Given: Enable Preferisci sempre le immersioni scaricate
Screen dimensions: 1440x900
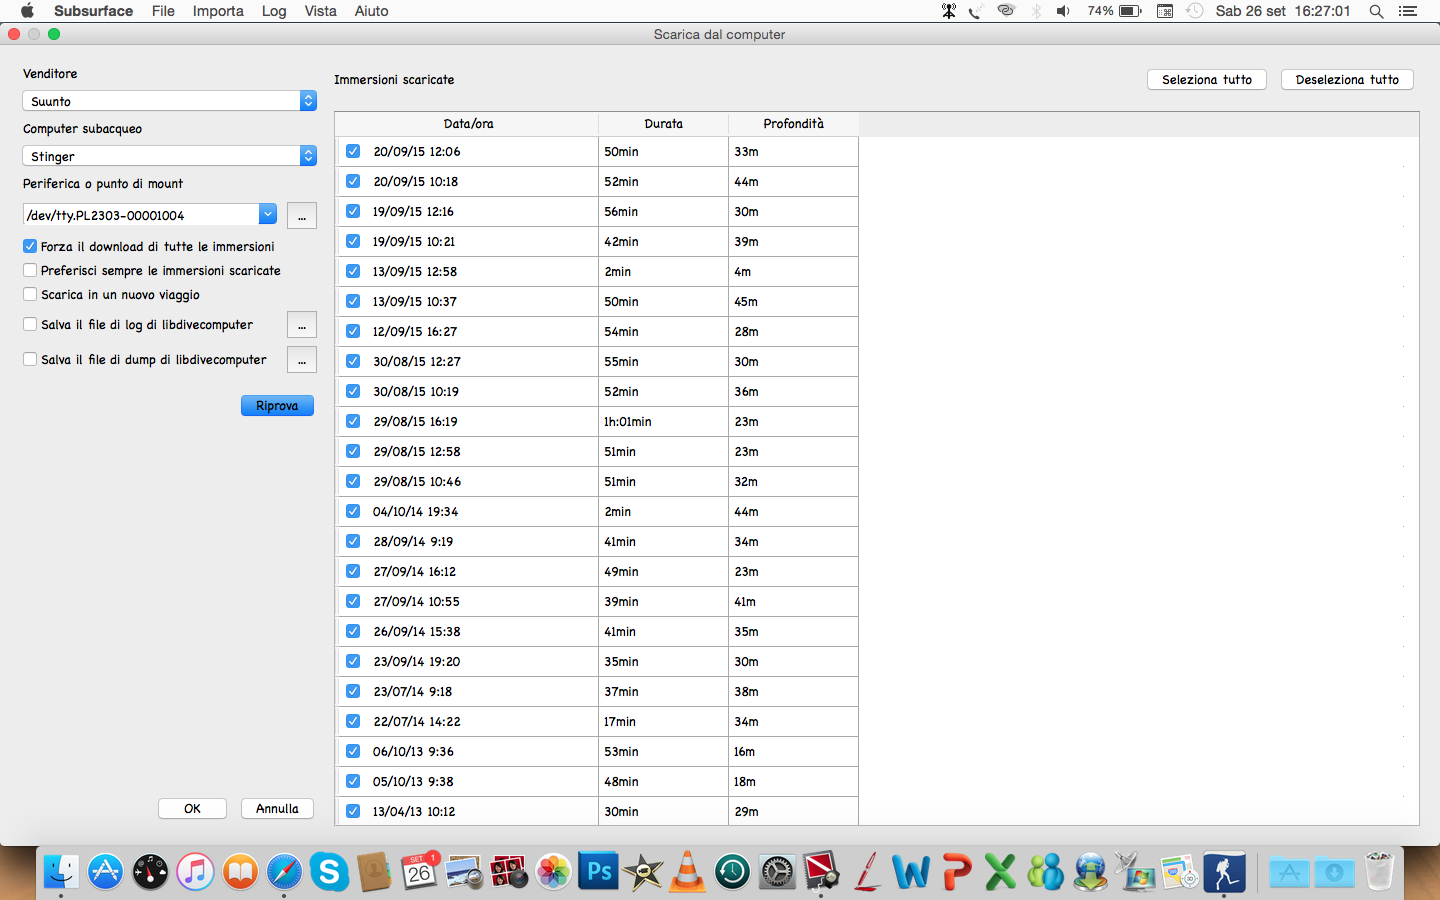Looking at the screenshot, I should click(30, 270).
